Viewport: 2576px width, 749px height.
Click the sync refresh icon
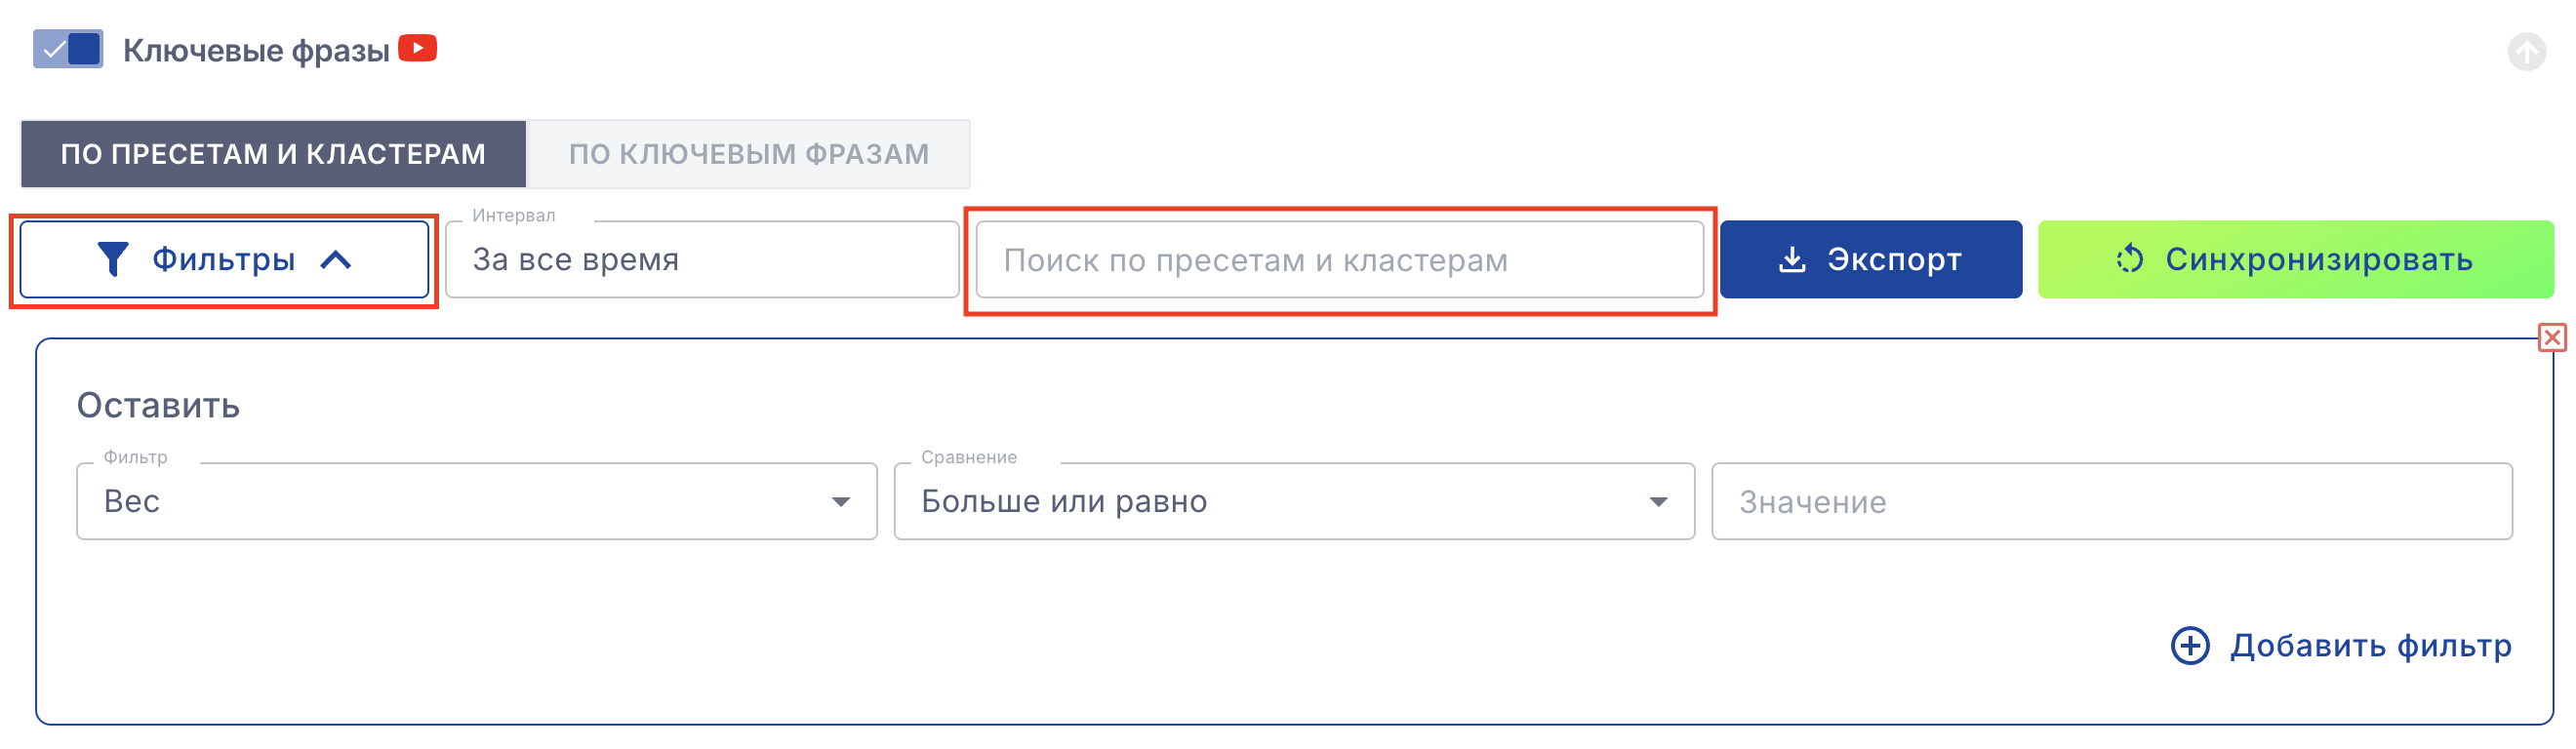2129,260
